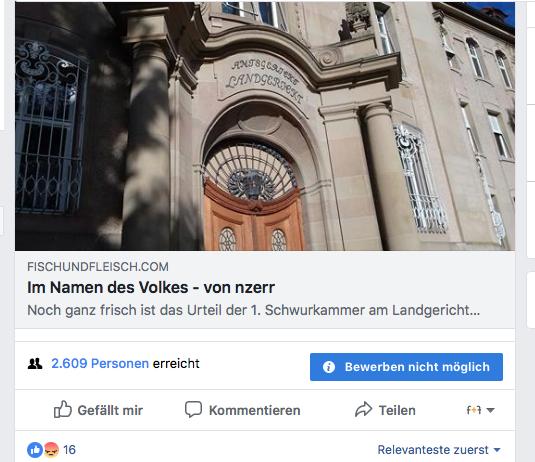The image size is (535, 462).
Task: Open the 2.609 Personen link
Action: (x=100, y=363)
